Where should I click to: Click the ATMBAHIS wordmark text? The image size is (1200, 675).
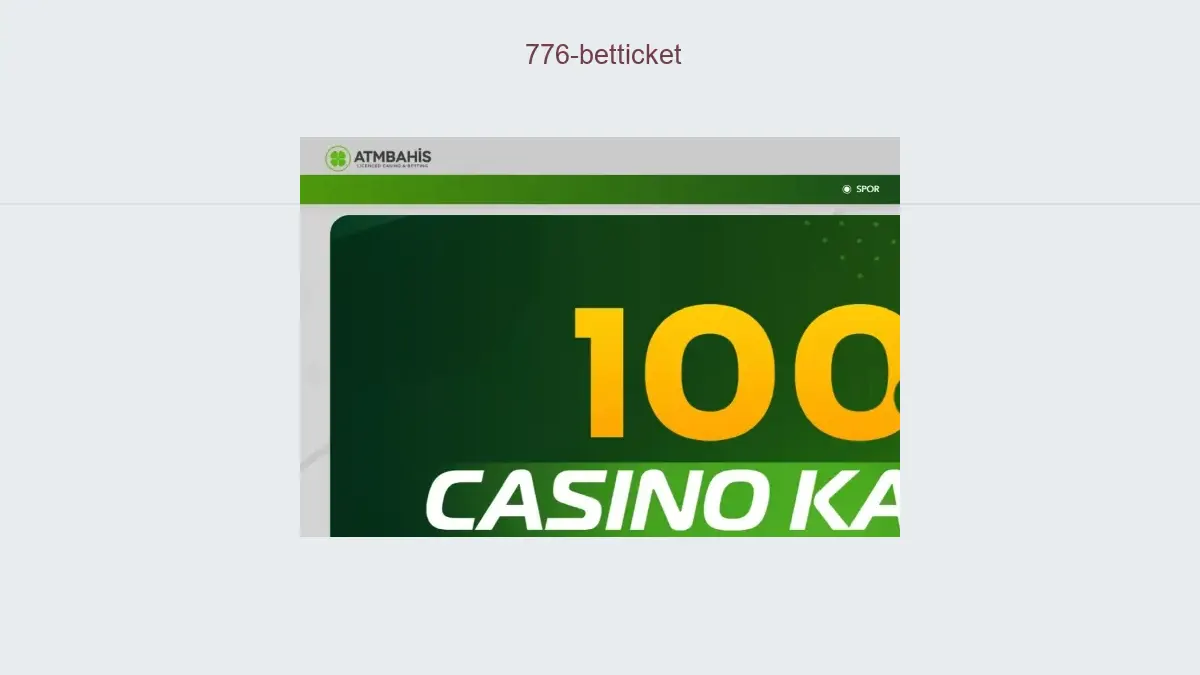pyautogui.click(x=393, y=155)
